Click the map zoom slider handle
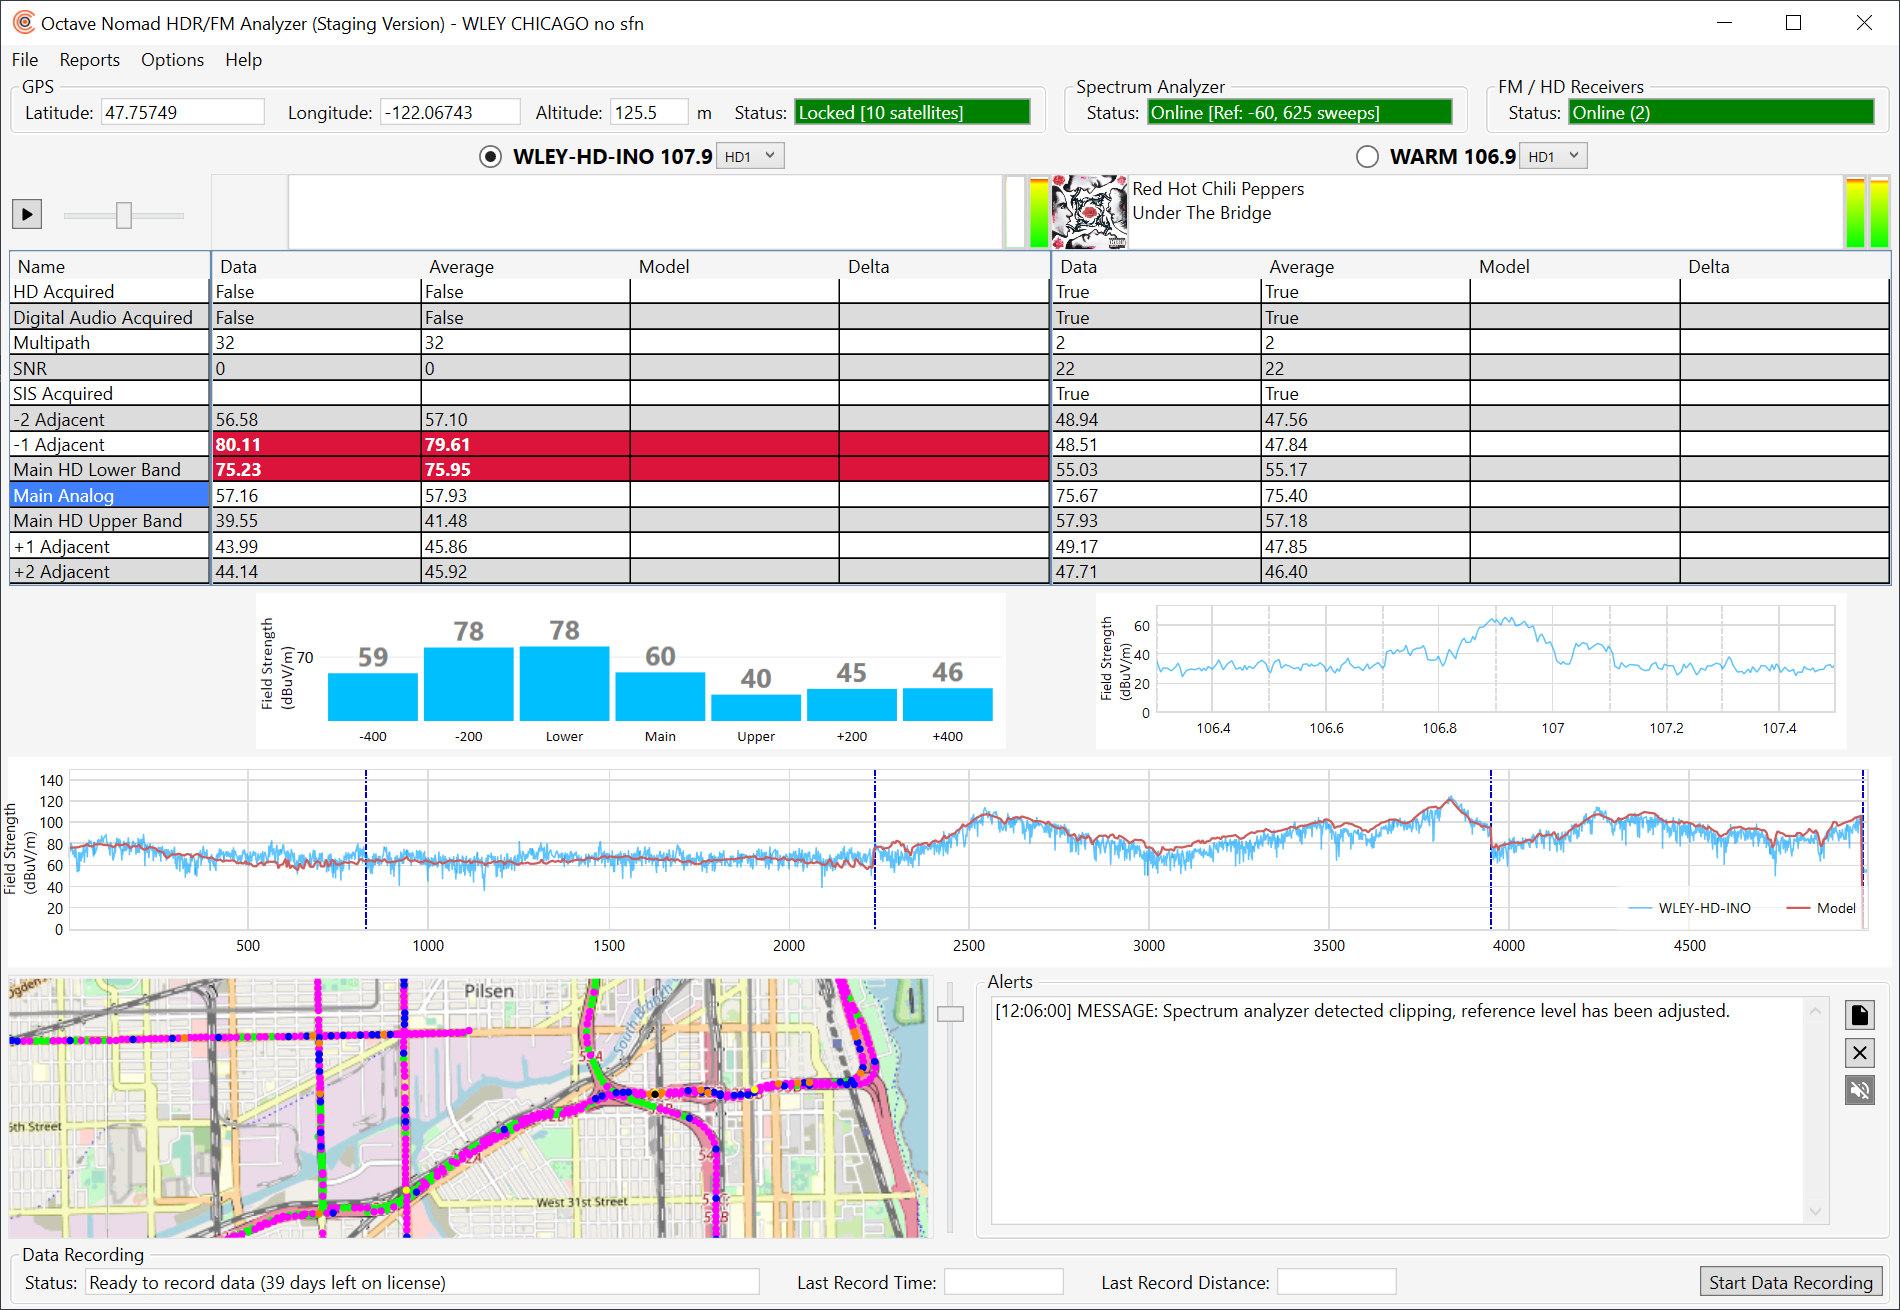This screenshot has height=1310, width=1900. 950,1014
